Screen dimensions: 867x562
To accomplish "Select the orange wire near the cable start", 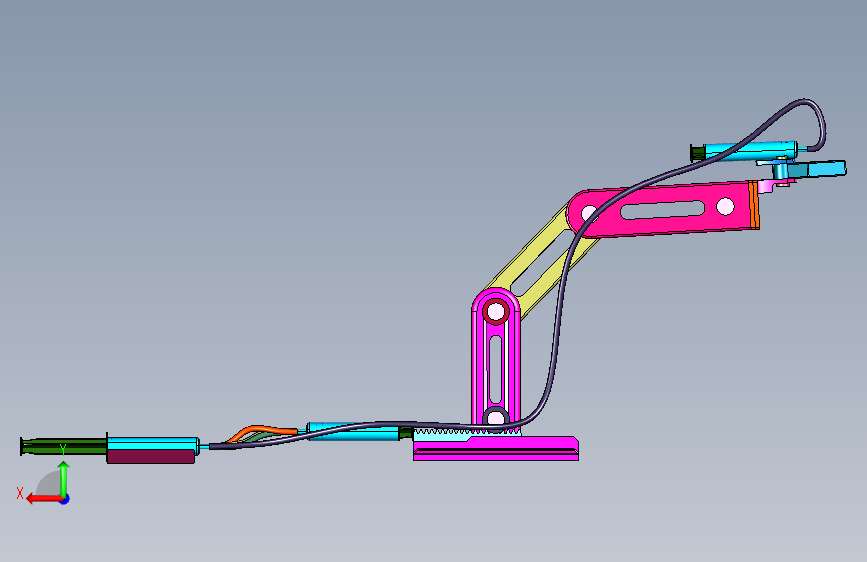I will point(262,431).
